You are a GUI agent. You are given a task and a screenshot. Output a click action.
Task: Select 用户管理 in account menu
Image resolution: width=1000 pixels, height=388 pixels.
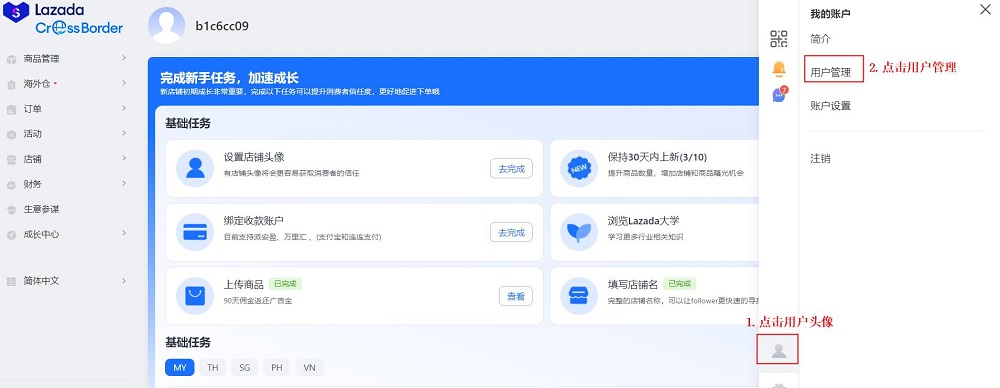[x=830, y=73]
